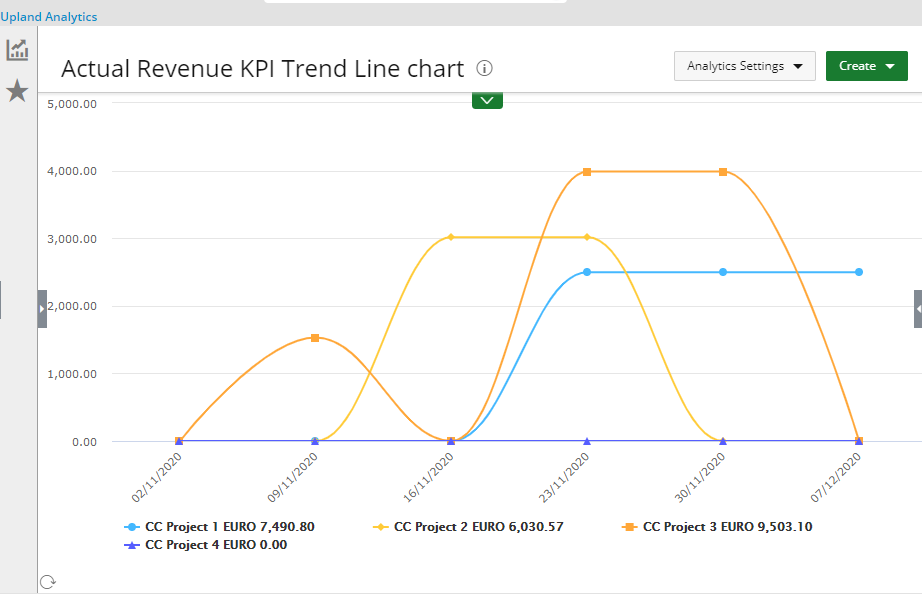922x594 pixels.
Task: Expand the green chevron panel above chart
Action: pyautogui.click(x=487, y=100)
